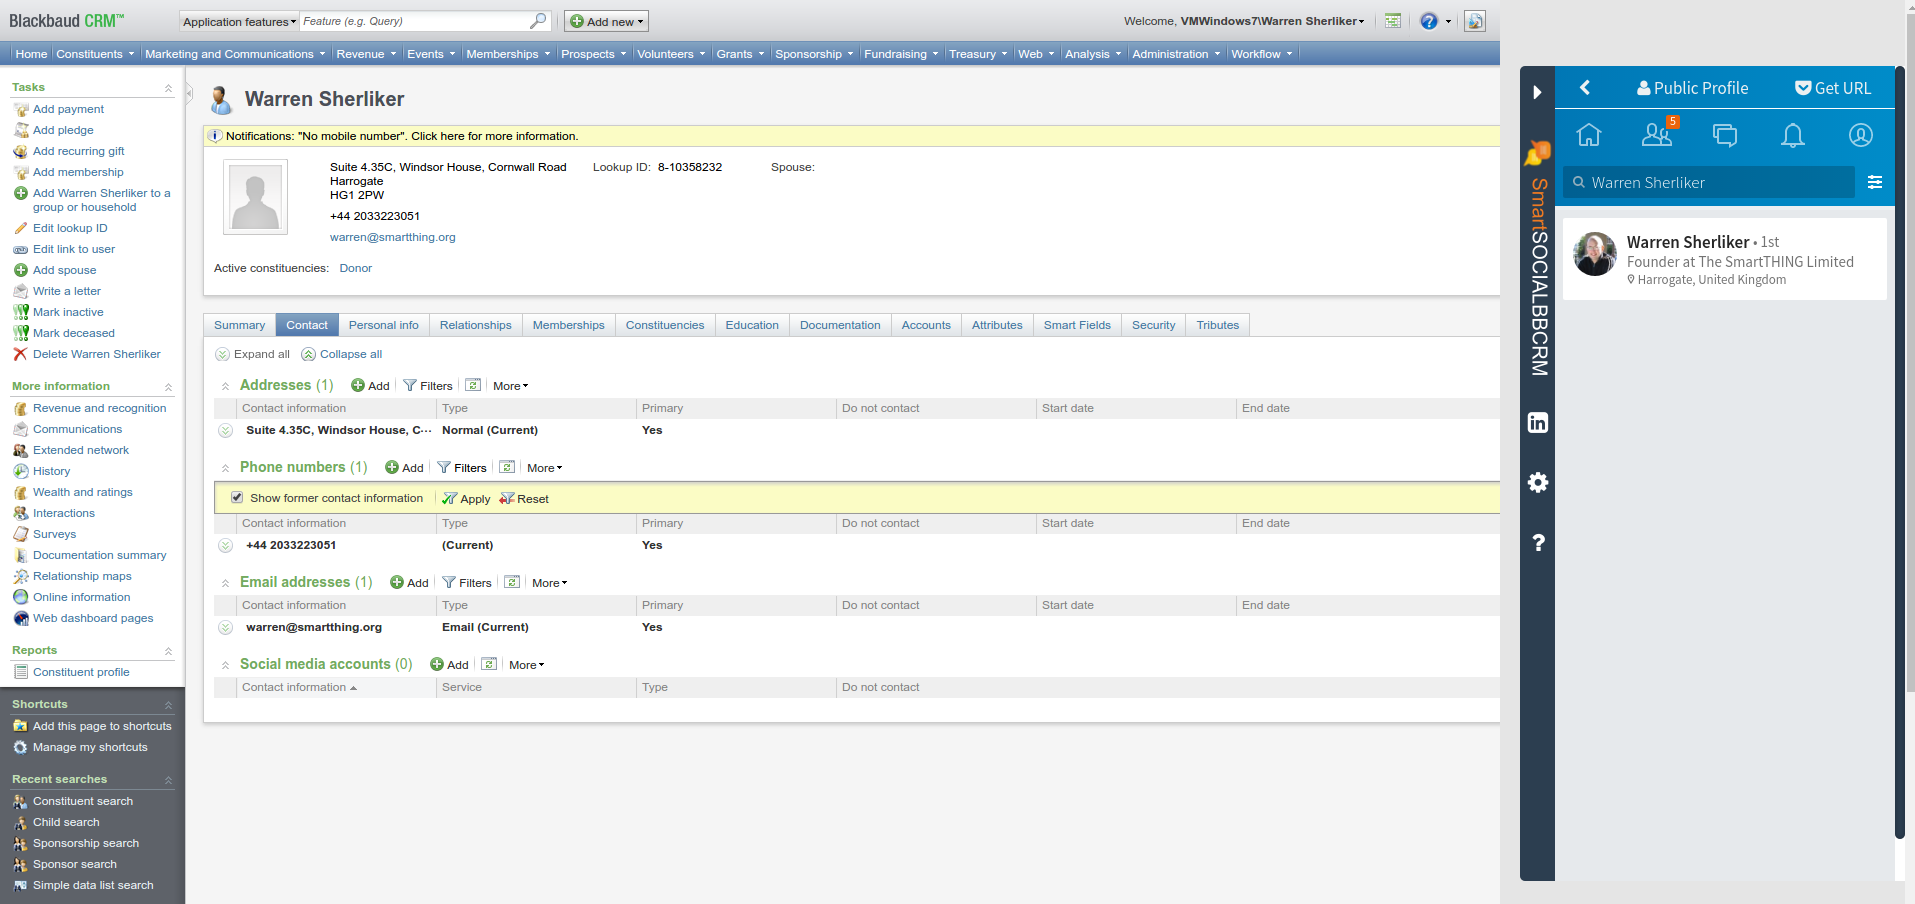This screenshot has width=1915, height=904.
Task: Open Constituent search in Recent searches
Action: (x=83, y=801)
